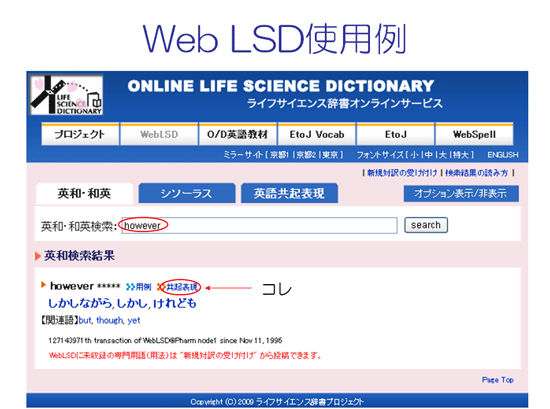This screenshot has width=550, height=409.
Task: Open the WebSpell navigation item
Action: 474,134
